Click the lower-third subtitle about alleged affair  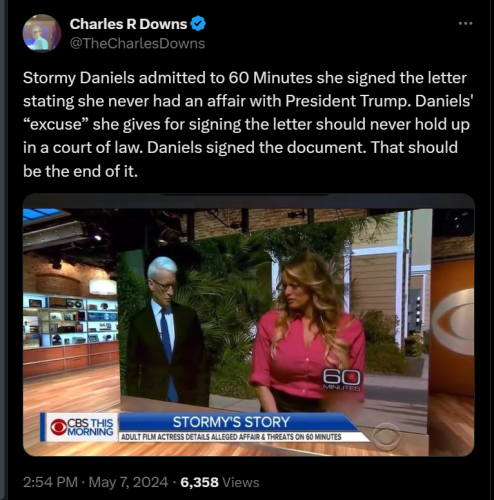[231, 437]
